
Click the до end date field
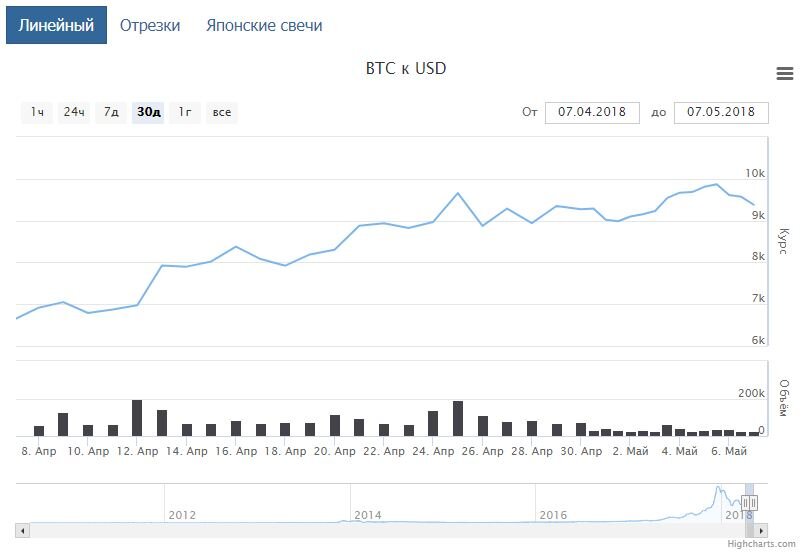(721, 112)
